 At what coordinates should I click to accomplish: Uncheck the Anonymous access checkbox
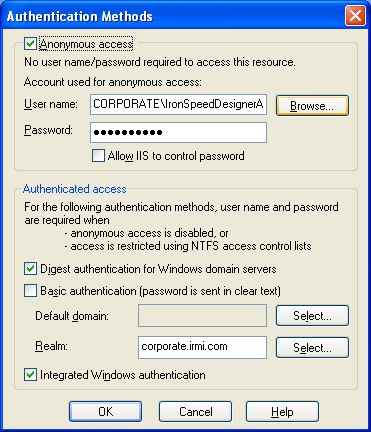tap(30, 44)
